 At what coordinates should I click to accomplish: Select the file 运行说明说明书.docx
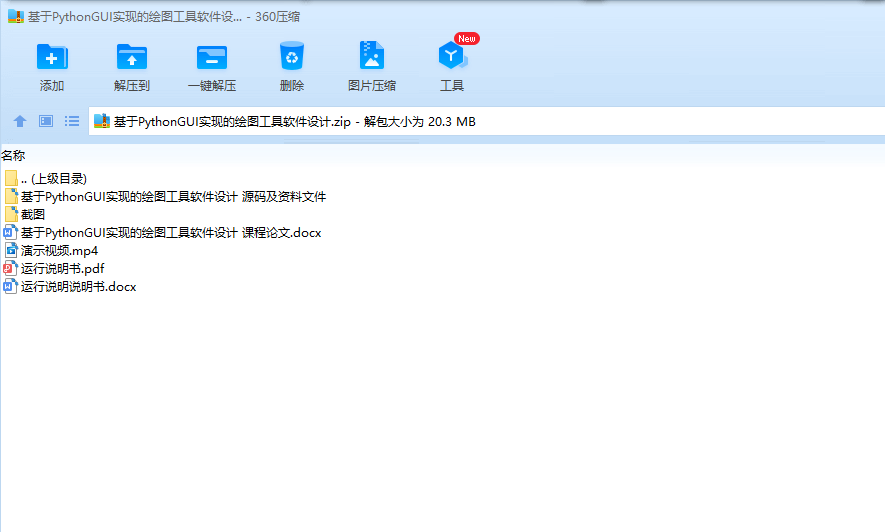[x=78, y=287]
